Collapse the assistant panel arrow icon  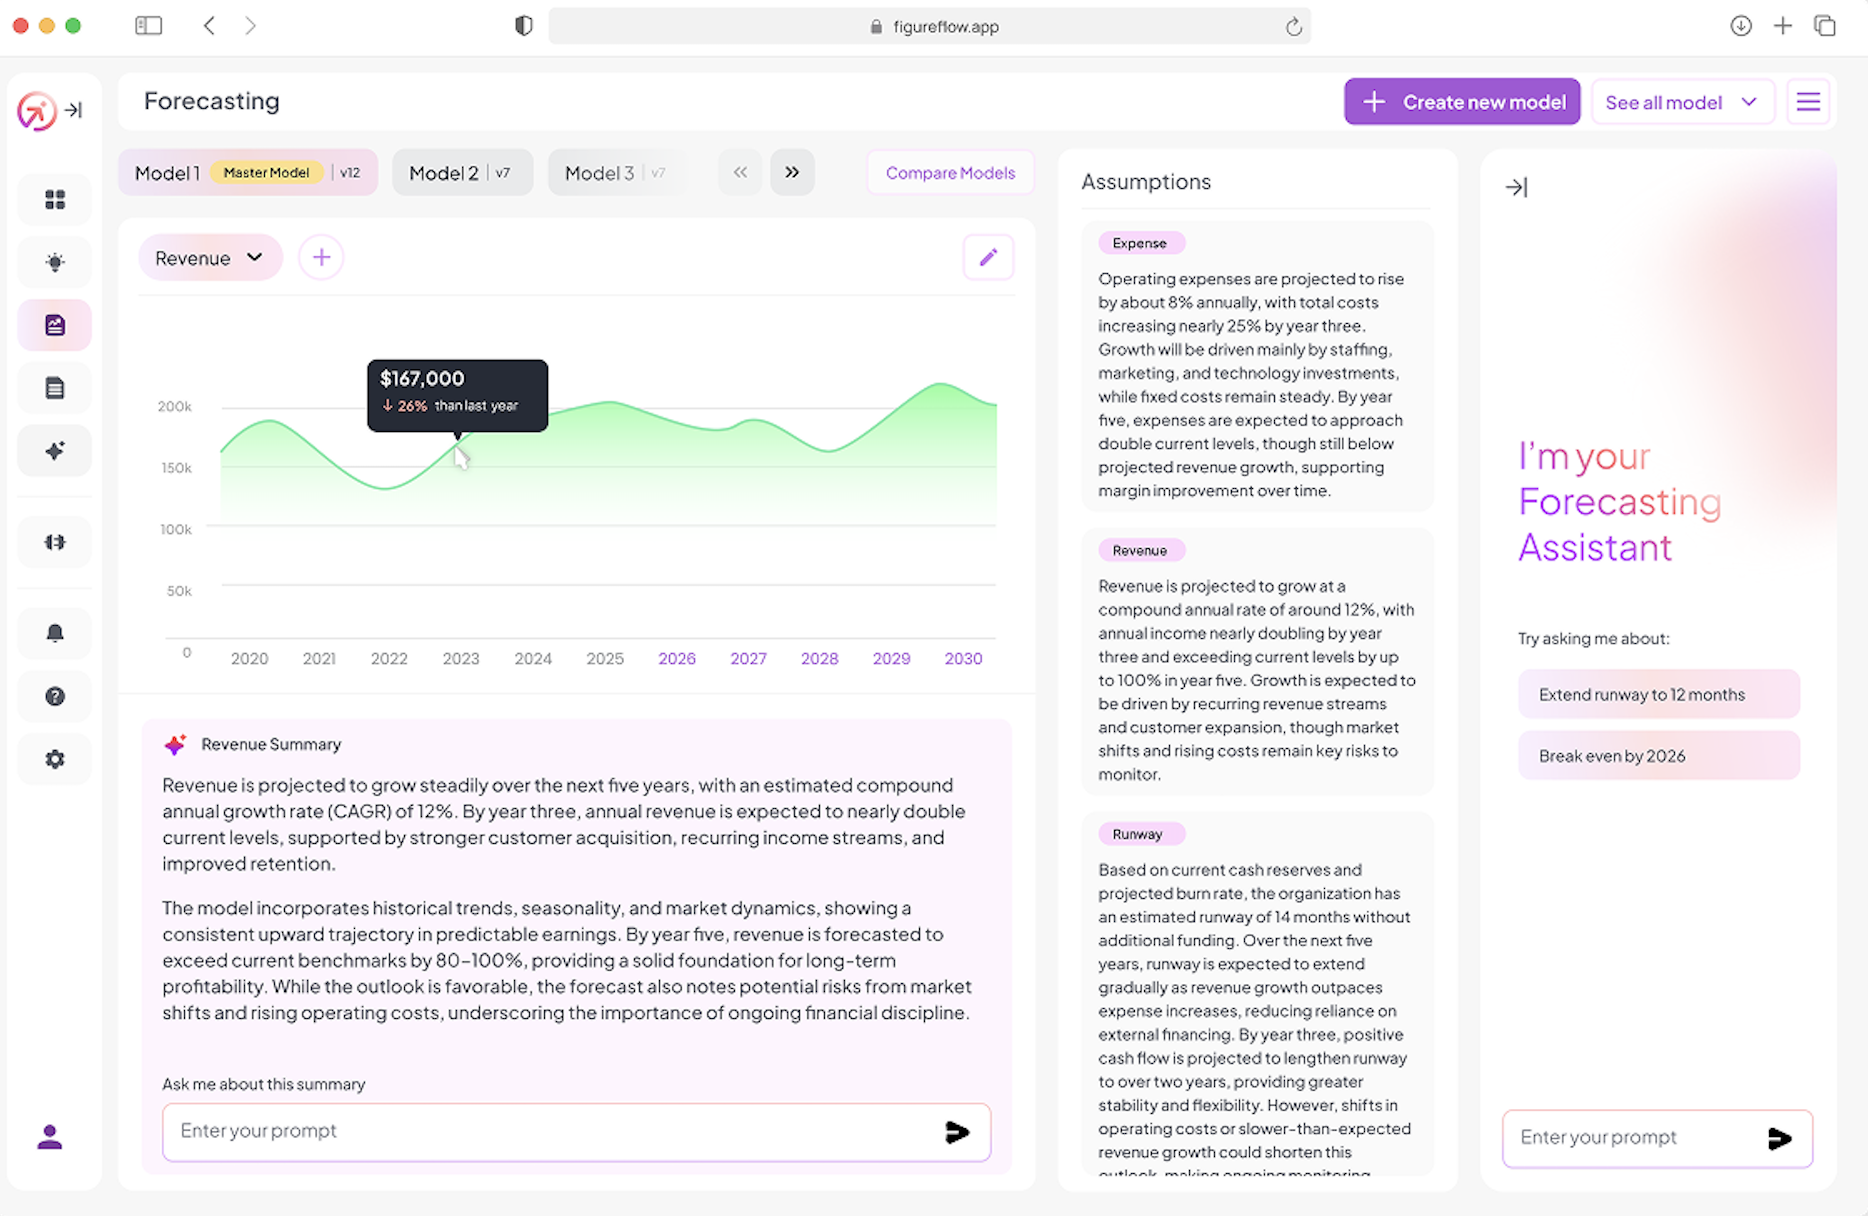(1516, 187)
